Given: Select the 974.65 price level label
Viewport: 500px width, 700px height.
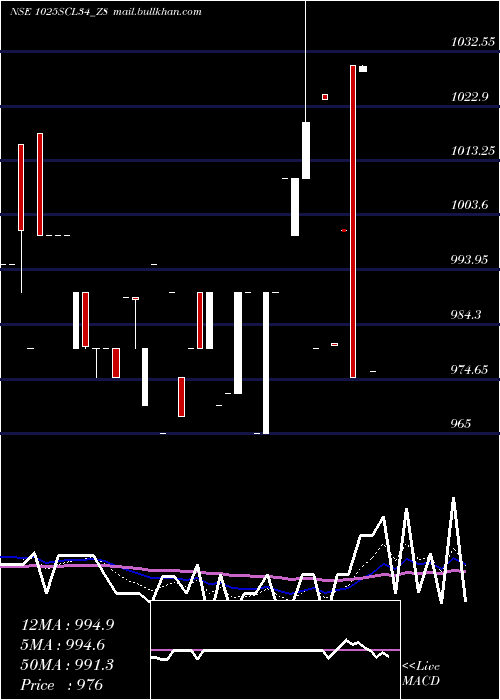Looking at the screenshot, I should coord(469,370).
